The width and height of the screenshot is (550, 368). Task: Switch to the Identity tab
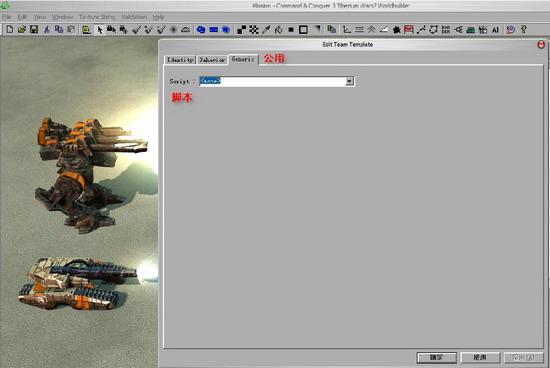180,60
